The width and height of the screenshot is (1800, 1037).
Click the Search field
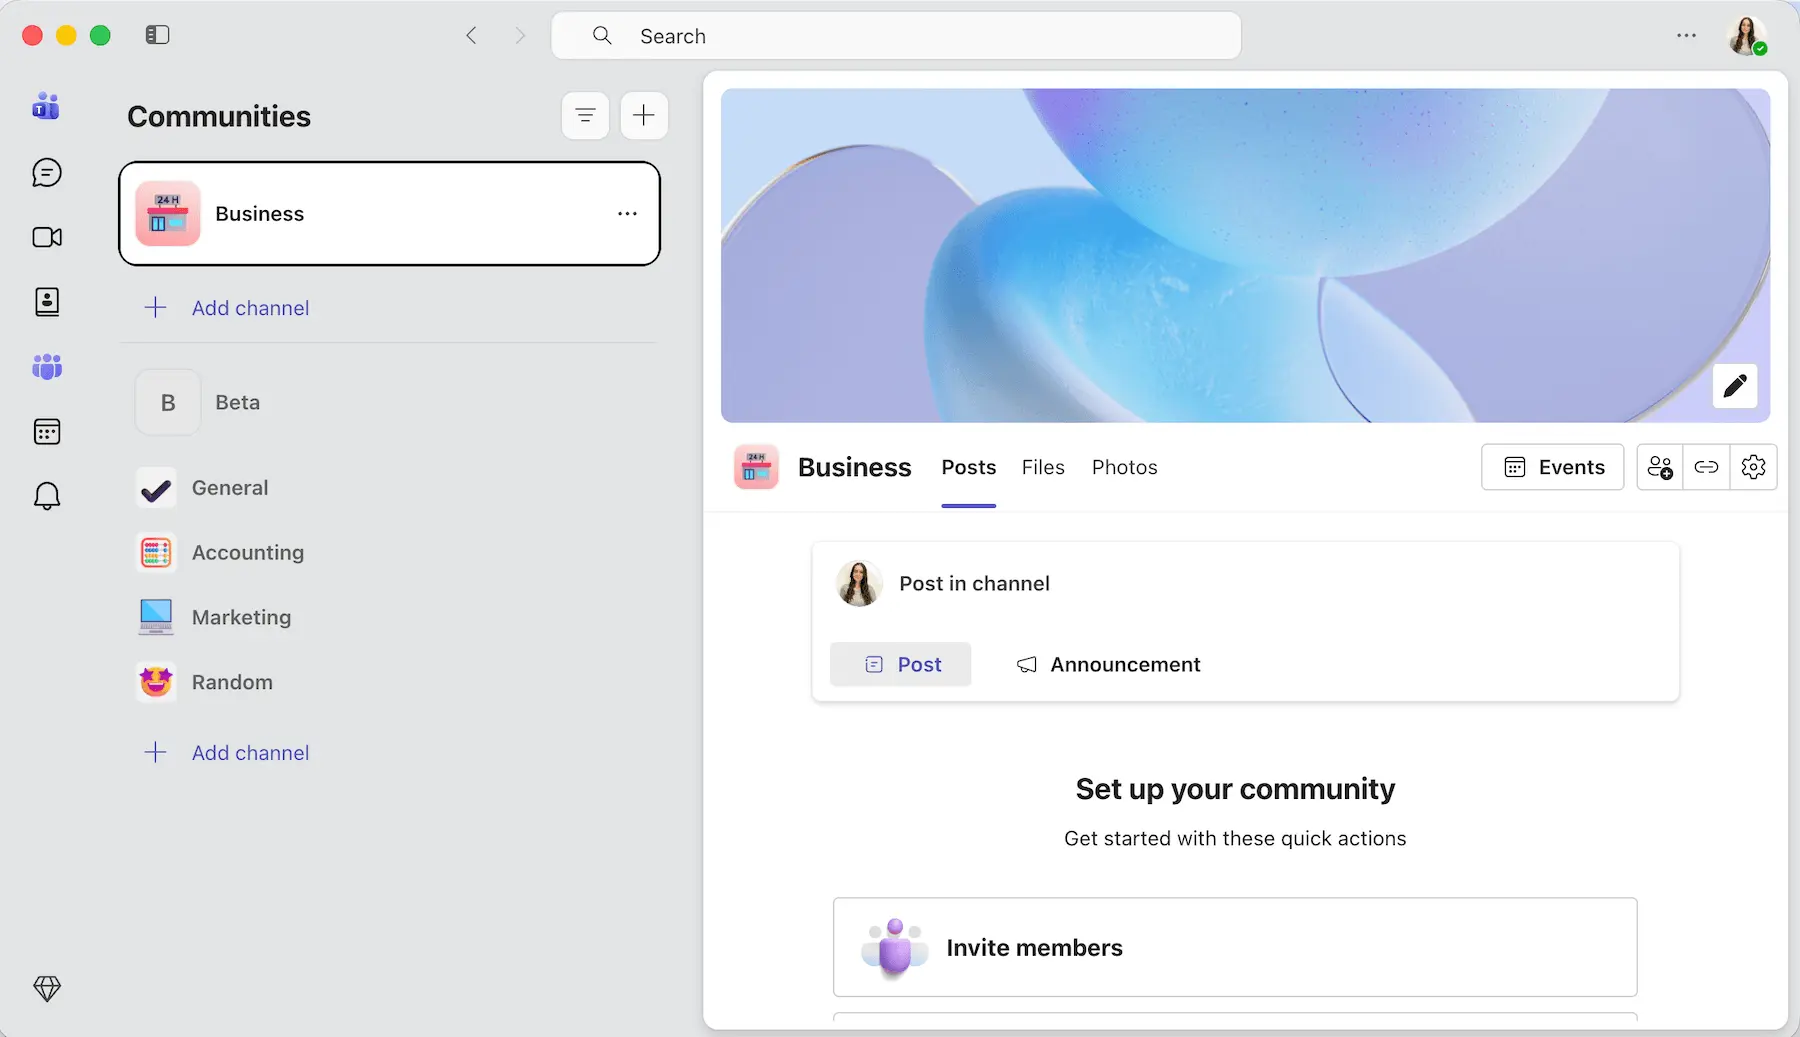point(896,36)
